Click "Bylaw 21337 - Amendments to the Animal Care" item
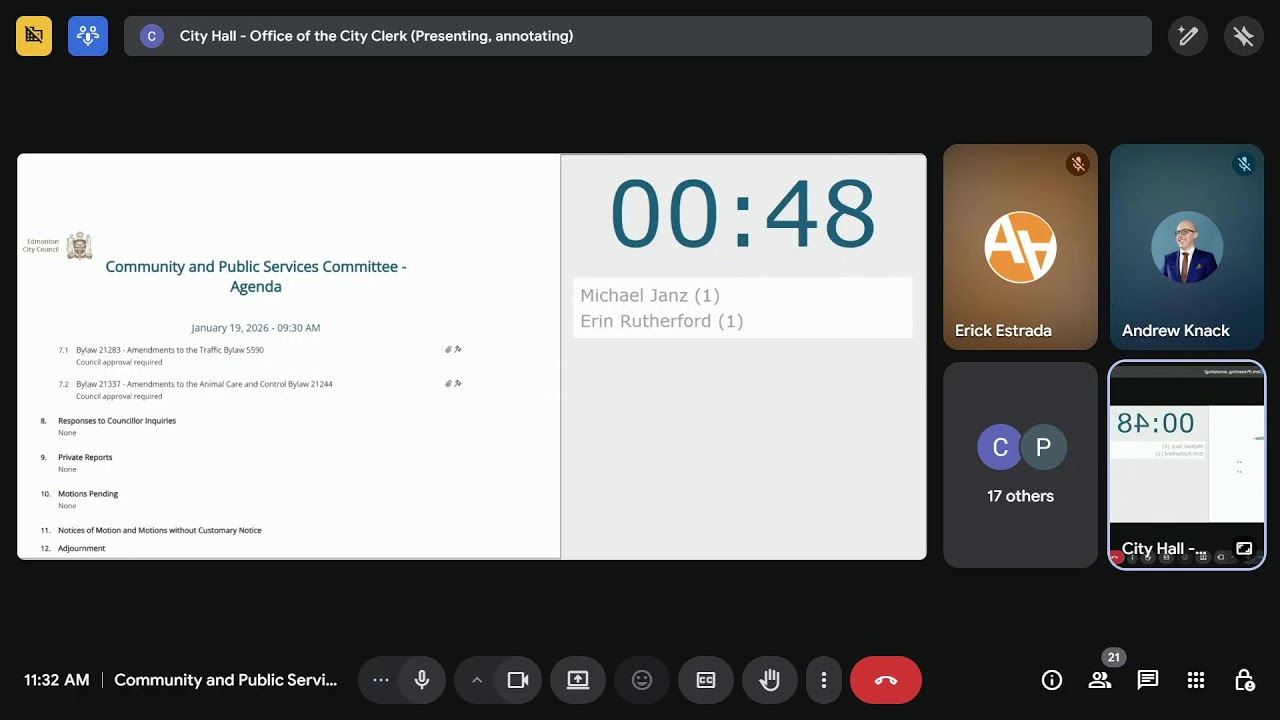The height and width of the screenshot is (720, 1280). point(204,384)
